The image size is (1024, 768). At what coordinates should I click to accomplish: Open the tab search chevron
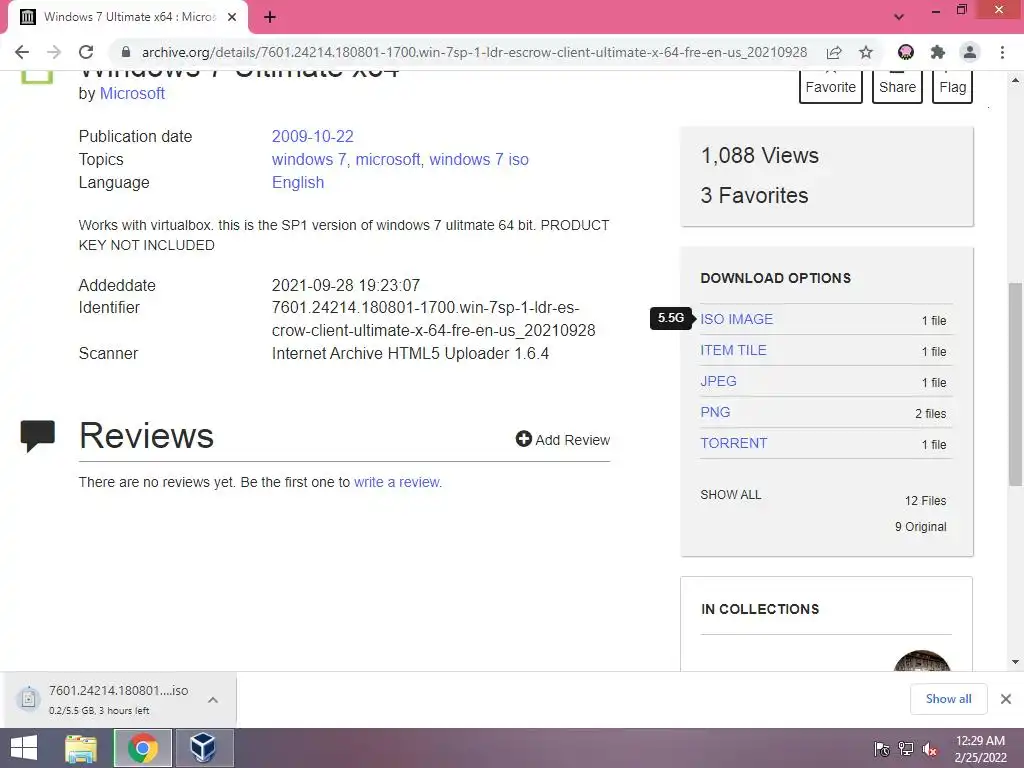(899, 17)
